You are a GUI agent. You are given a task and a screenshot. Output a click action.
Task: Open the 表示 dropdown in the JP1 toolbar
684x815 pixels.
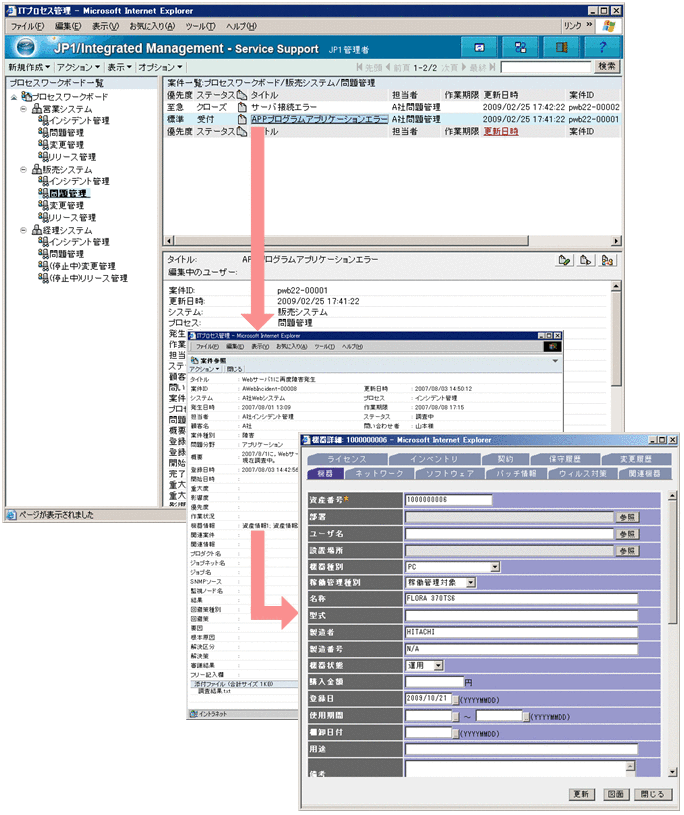pos(119,67)
